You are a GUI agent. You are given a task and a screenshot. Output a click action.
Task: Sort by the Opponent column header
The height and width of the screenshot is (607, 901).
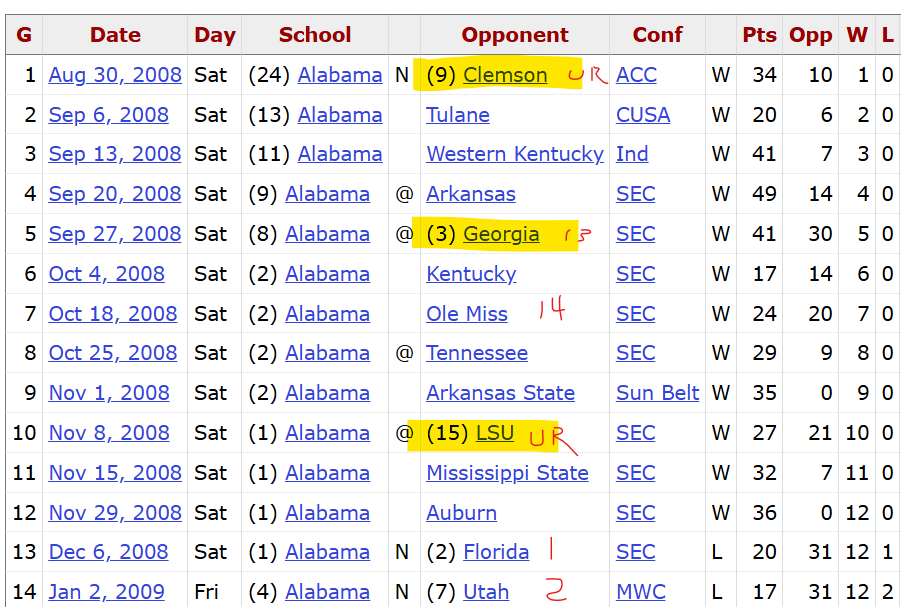coord(515,35)
